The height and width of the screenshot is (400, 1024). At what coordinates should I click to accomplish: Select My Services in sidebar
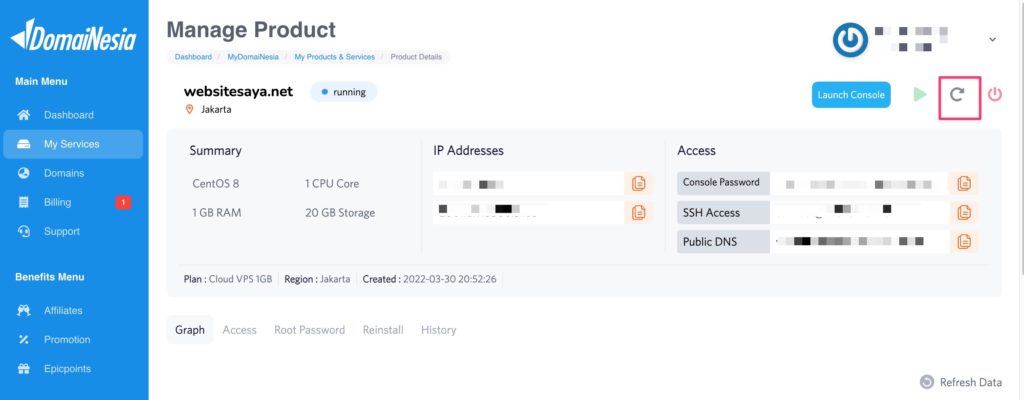pyautogui.click(x=73, y=144)
